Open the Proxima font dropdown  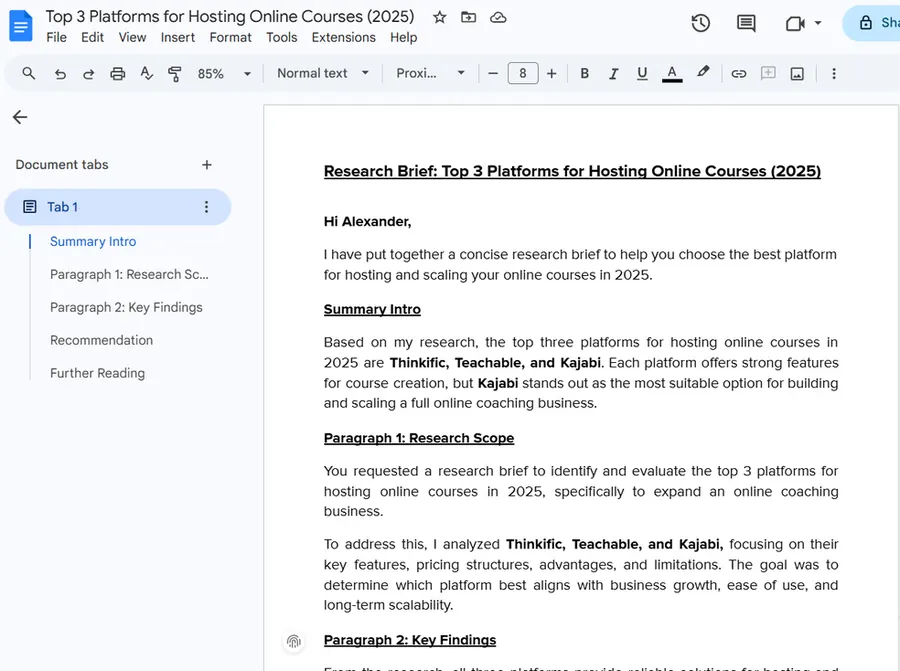click(430, 73)
